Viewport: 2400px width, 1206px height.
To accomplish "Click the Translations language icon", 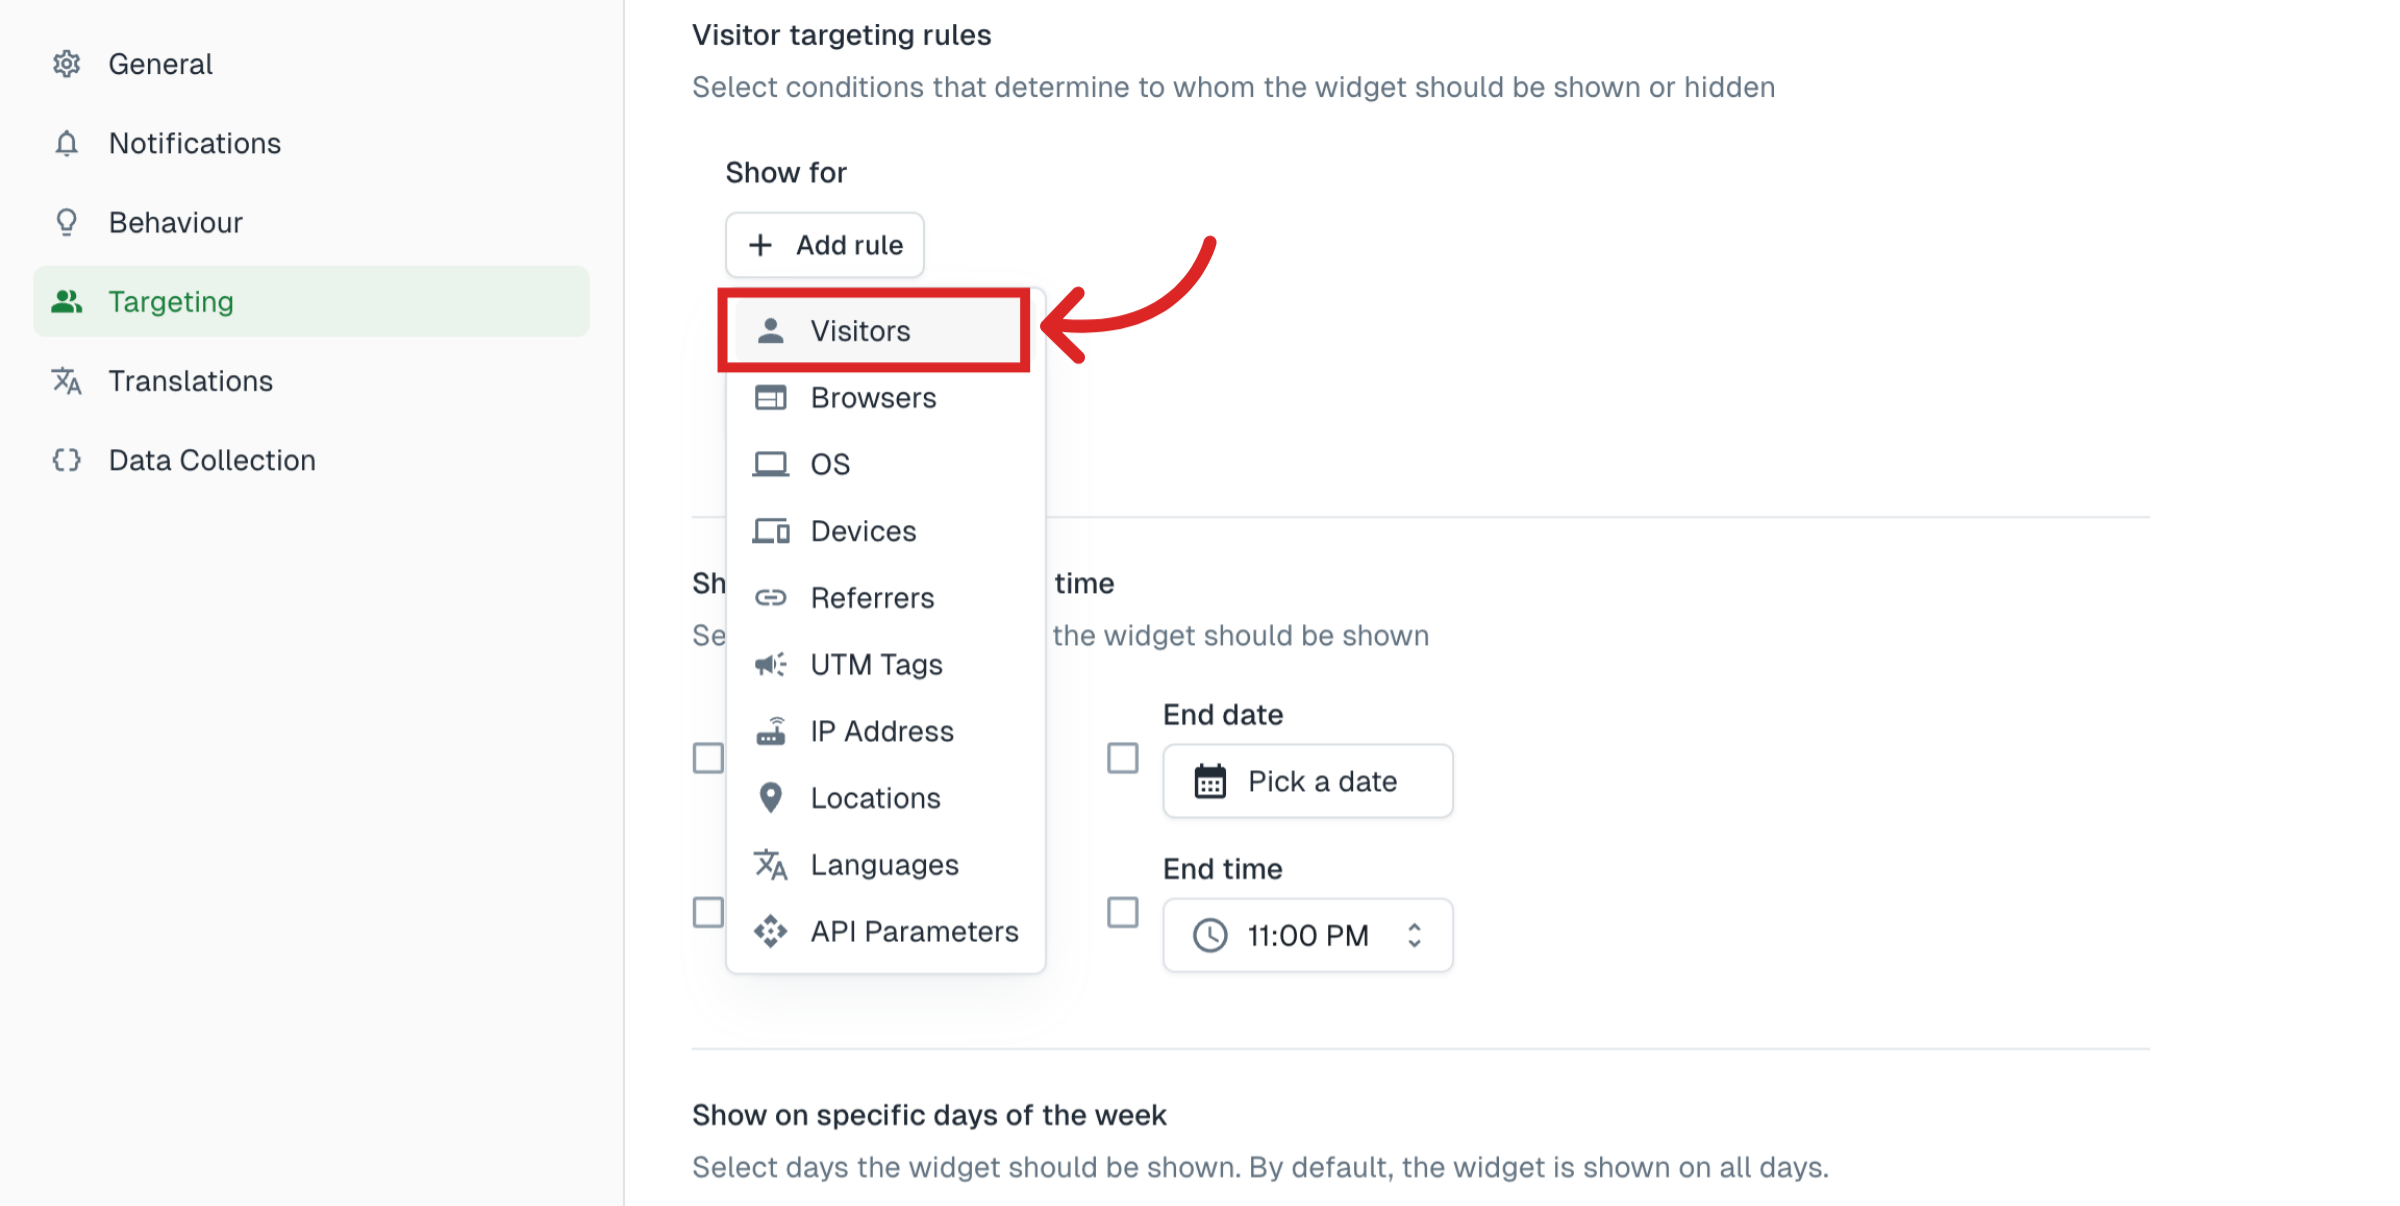I will pyautogui.click(x=66, y=381).
